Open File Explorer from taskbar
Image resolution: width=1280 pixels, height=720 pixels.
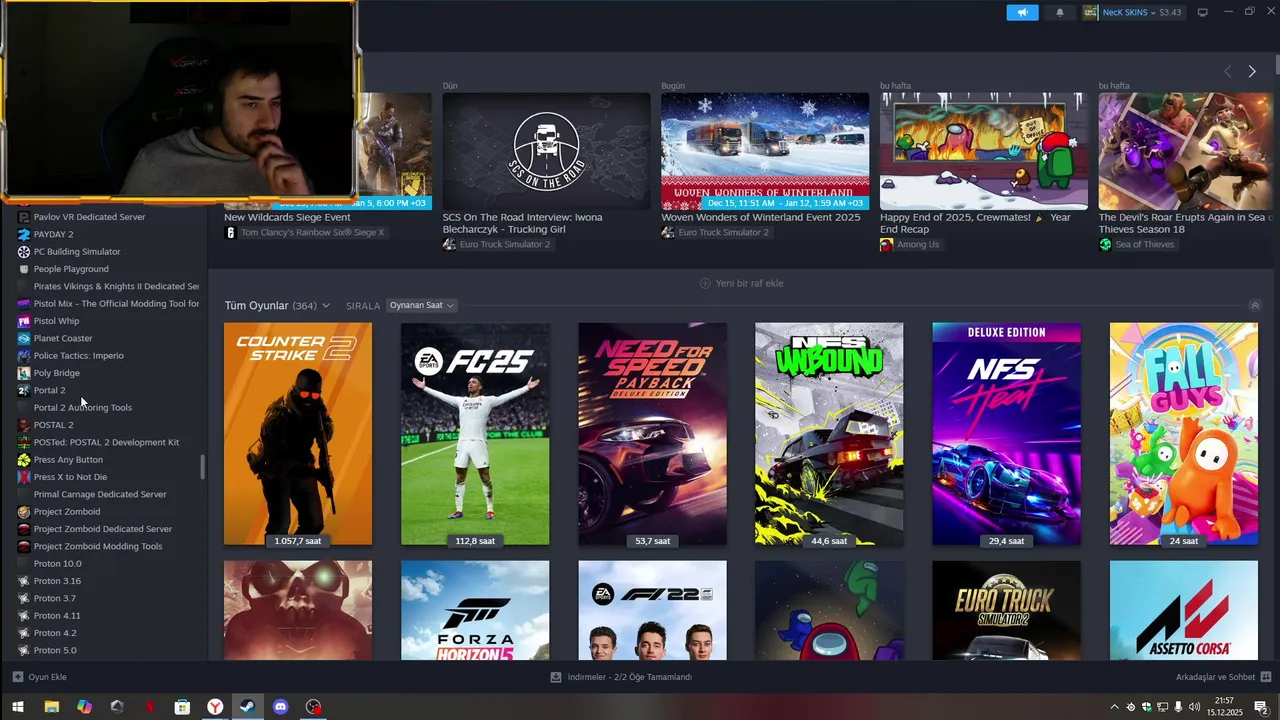[52, 707]
